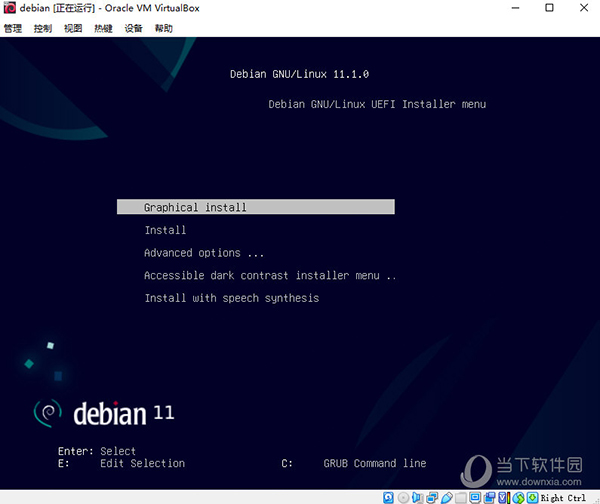Select the Graphical install boot entry

point(256,207)
